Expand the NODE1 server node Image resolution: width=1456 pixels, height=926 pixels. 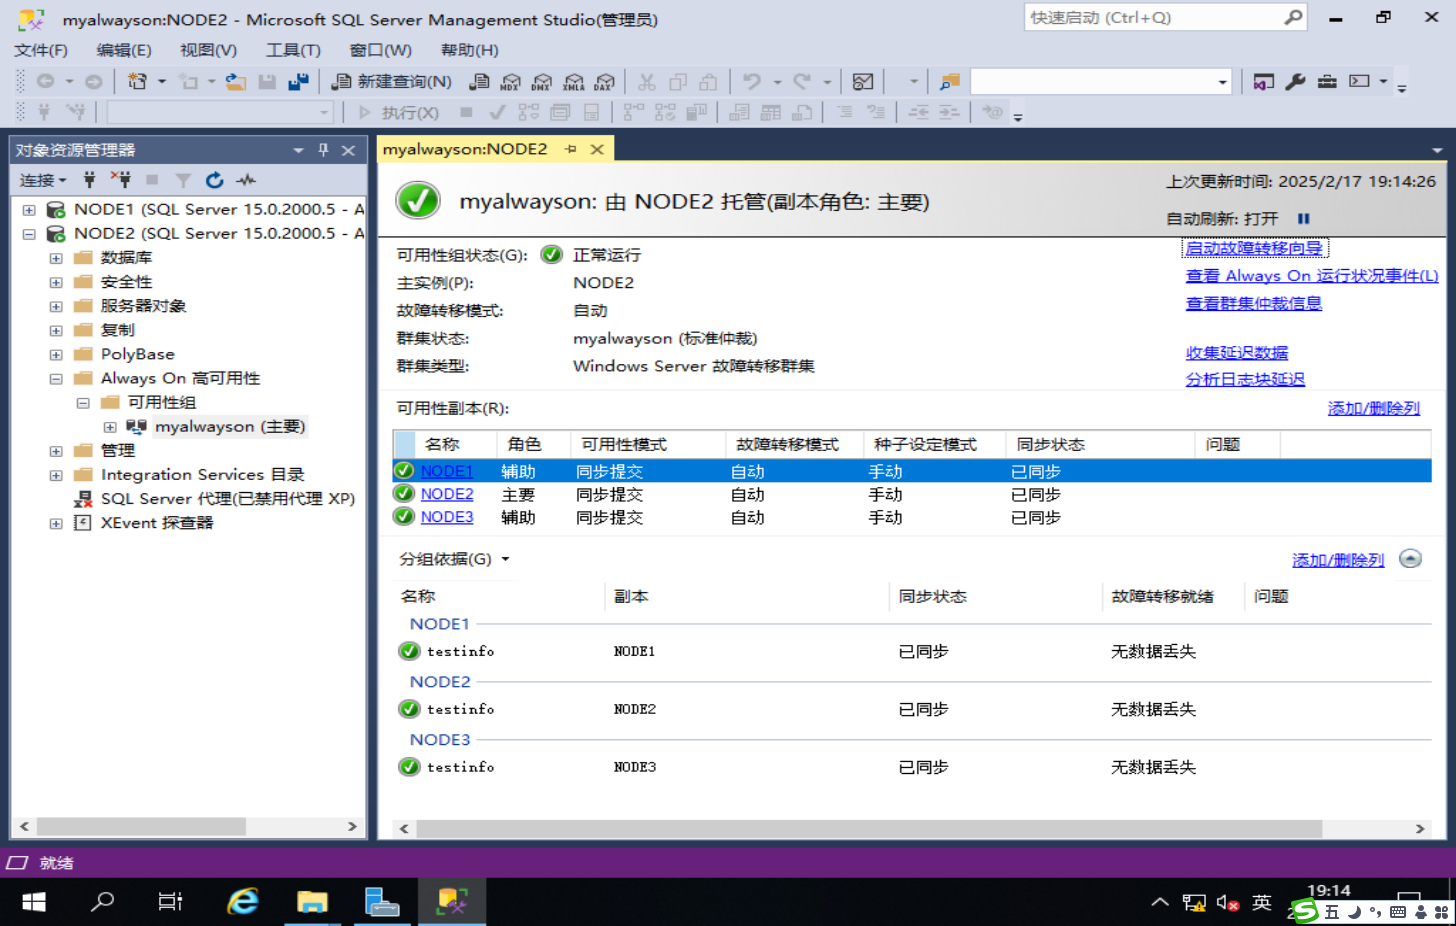point(29,210)
